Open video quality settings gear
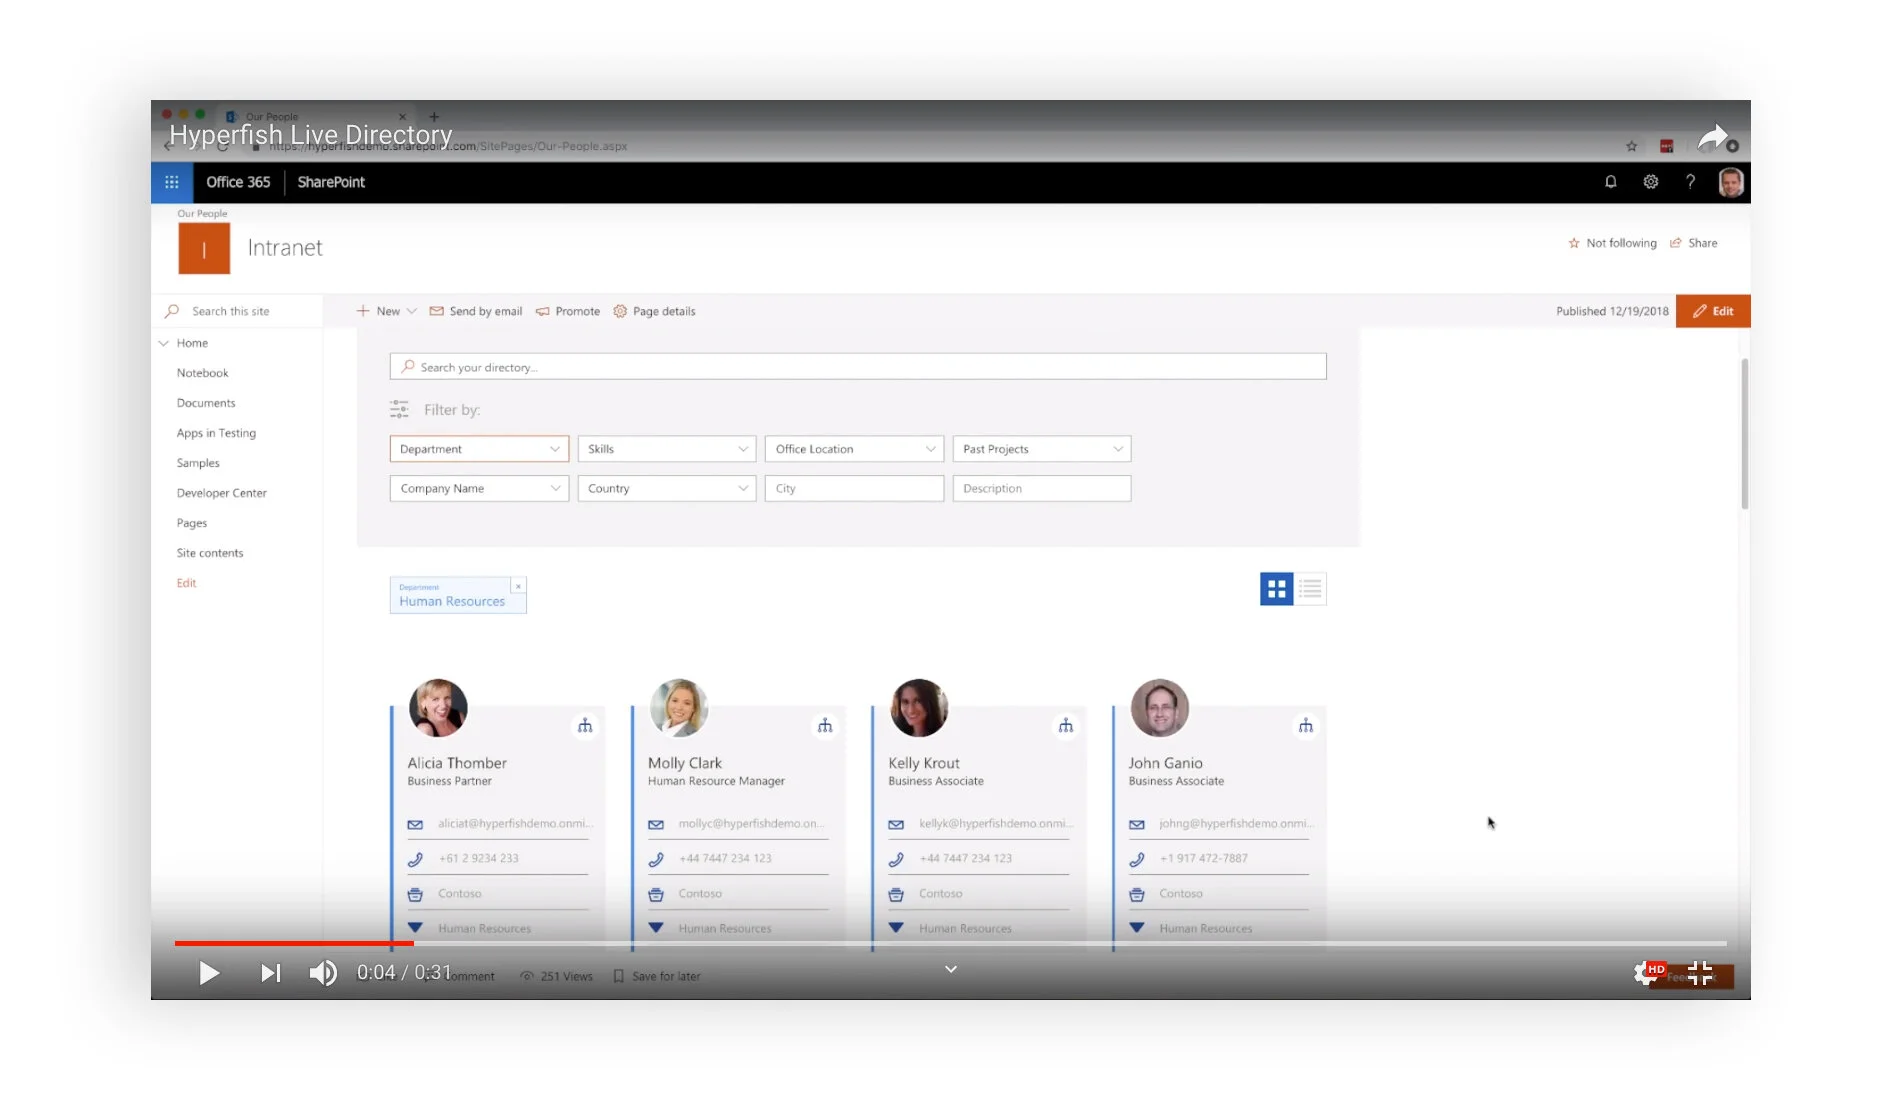Screen dimensions: 1900x1100 (1646, 973)
